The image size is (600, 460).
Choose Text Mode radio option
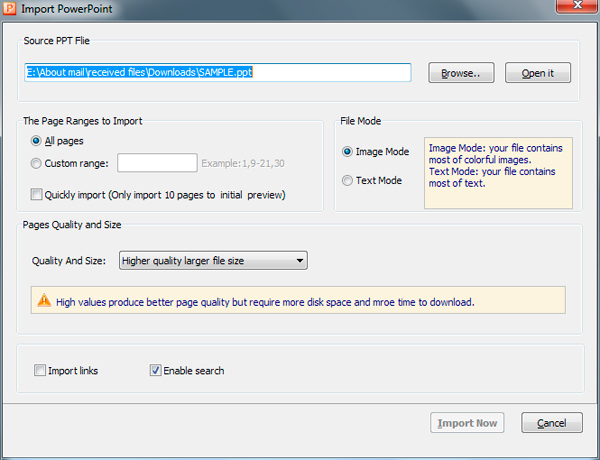tap(347, 180)
